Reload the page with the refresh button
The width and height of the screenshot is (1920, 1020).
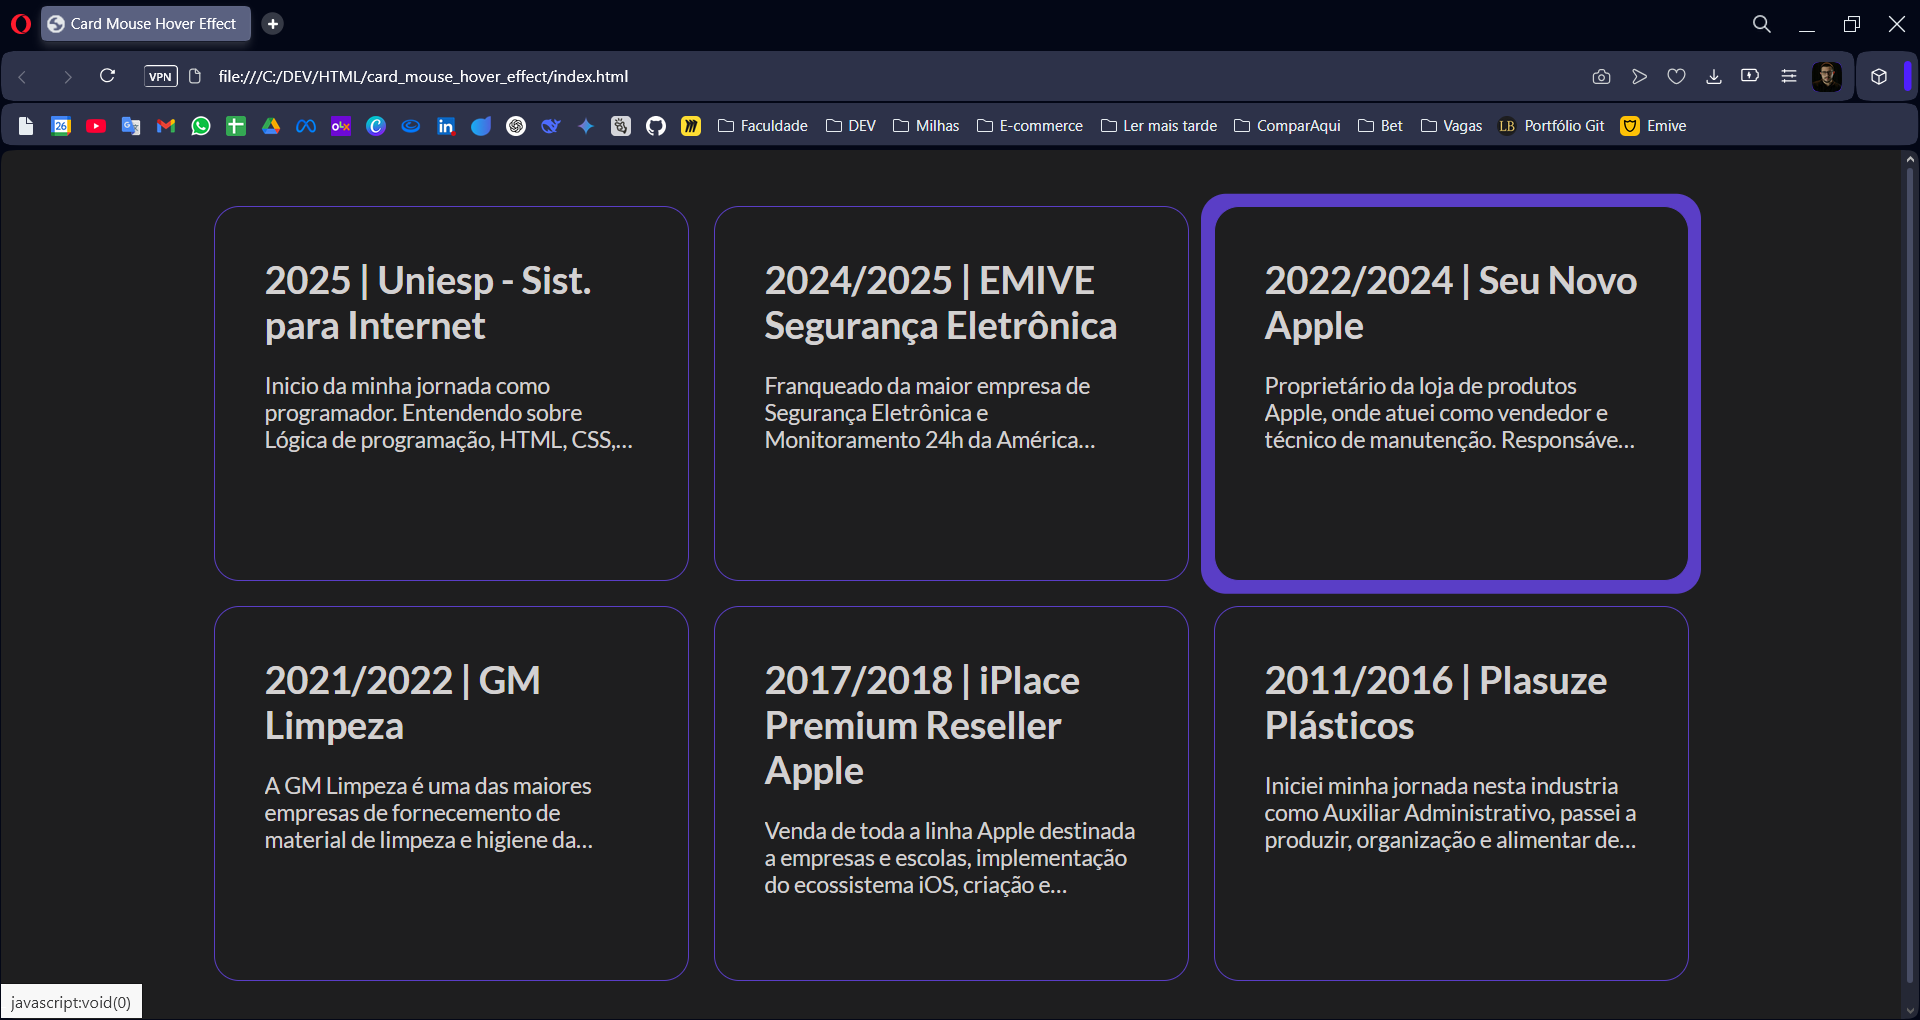108,77
